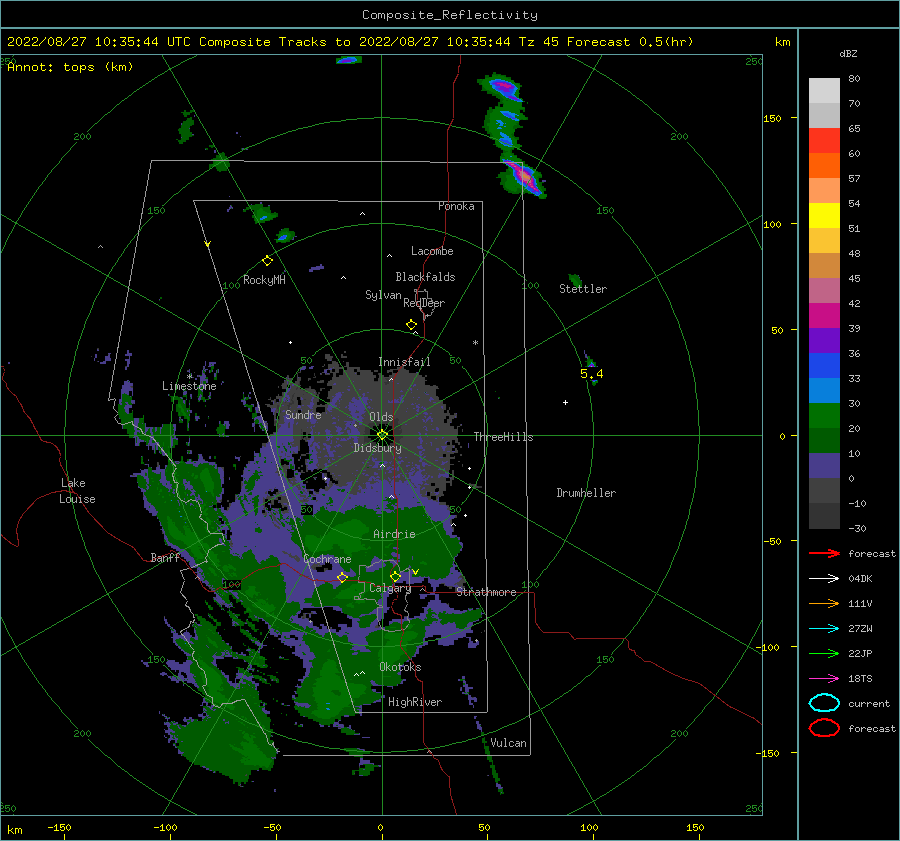Click the Sundre label
This screenshot has width=900, height=841.
303,415
